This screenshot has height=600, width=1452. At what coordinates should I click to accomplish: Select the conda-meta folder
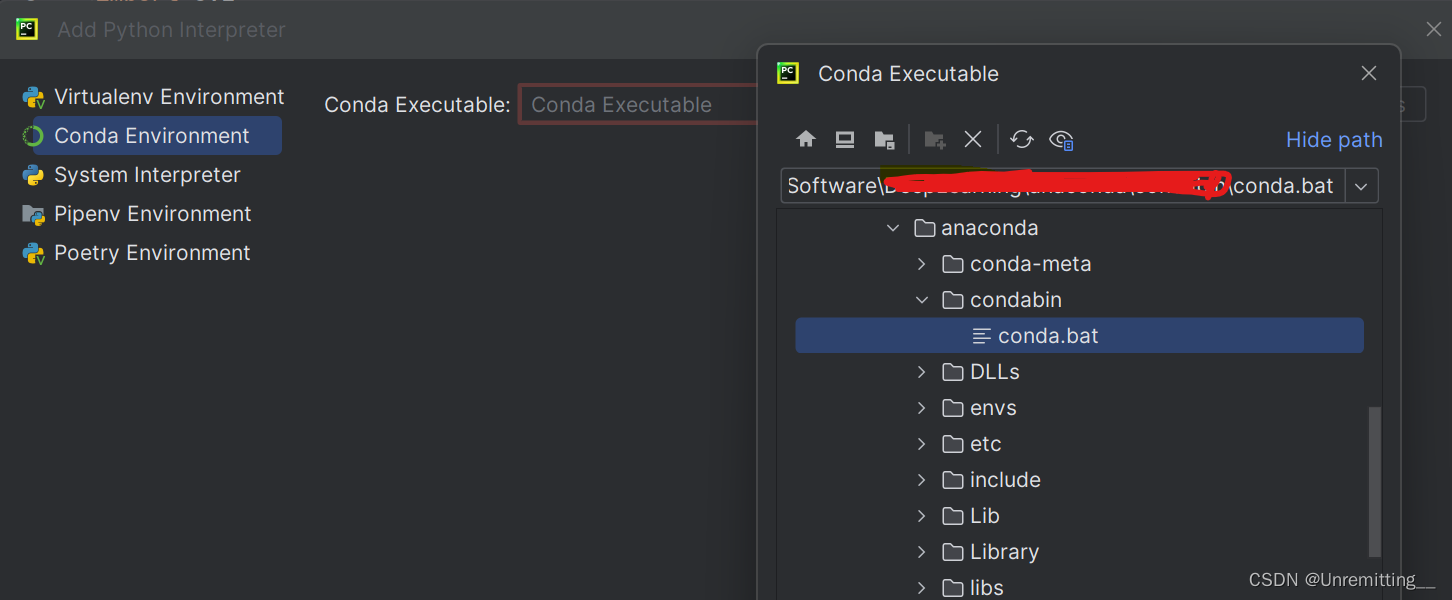(x=1017, y=264)
